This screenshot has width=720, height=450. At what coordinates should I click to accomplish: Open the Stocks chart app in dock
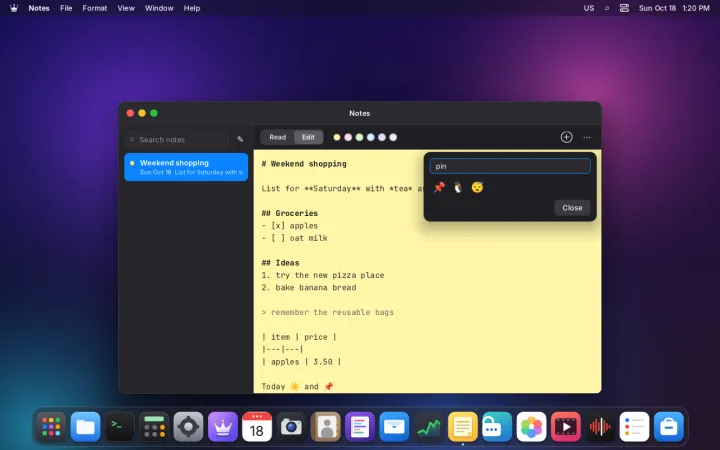click(428, 427)
